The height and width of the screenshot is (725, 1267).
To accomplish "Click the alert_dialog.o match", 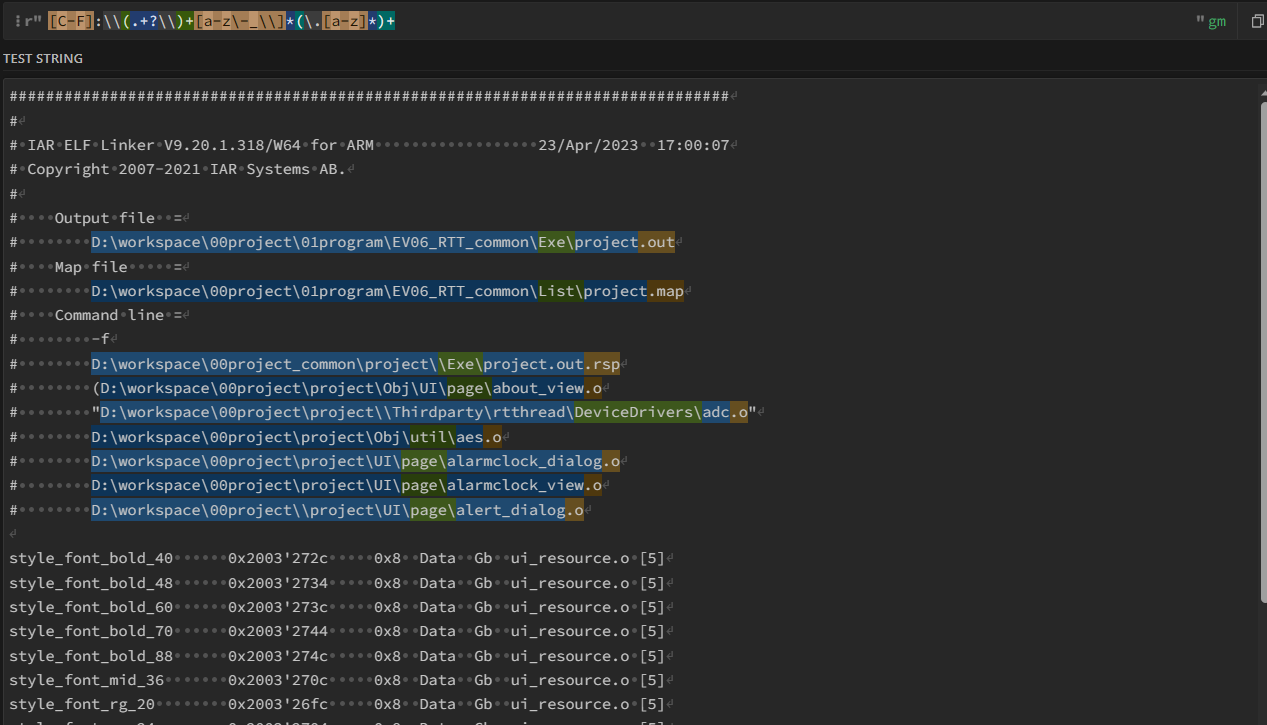I will coord(337,510).
